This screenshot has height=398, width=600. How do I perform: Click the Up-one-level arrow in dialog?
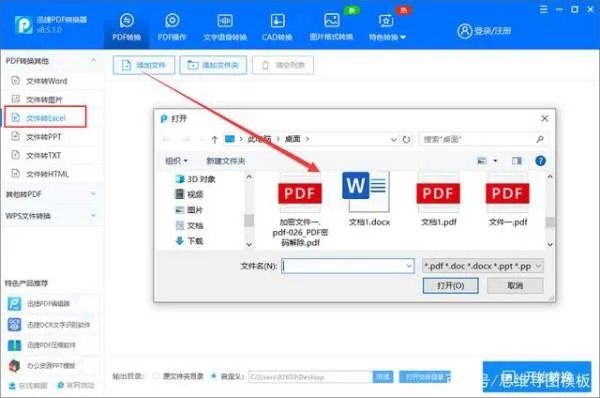pyautogui.click(x=215, y=139)
